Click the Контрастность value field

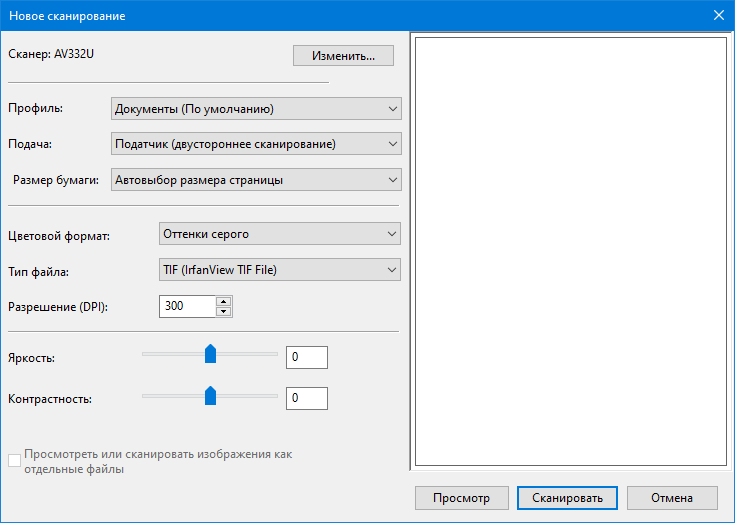coord(307,398)
